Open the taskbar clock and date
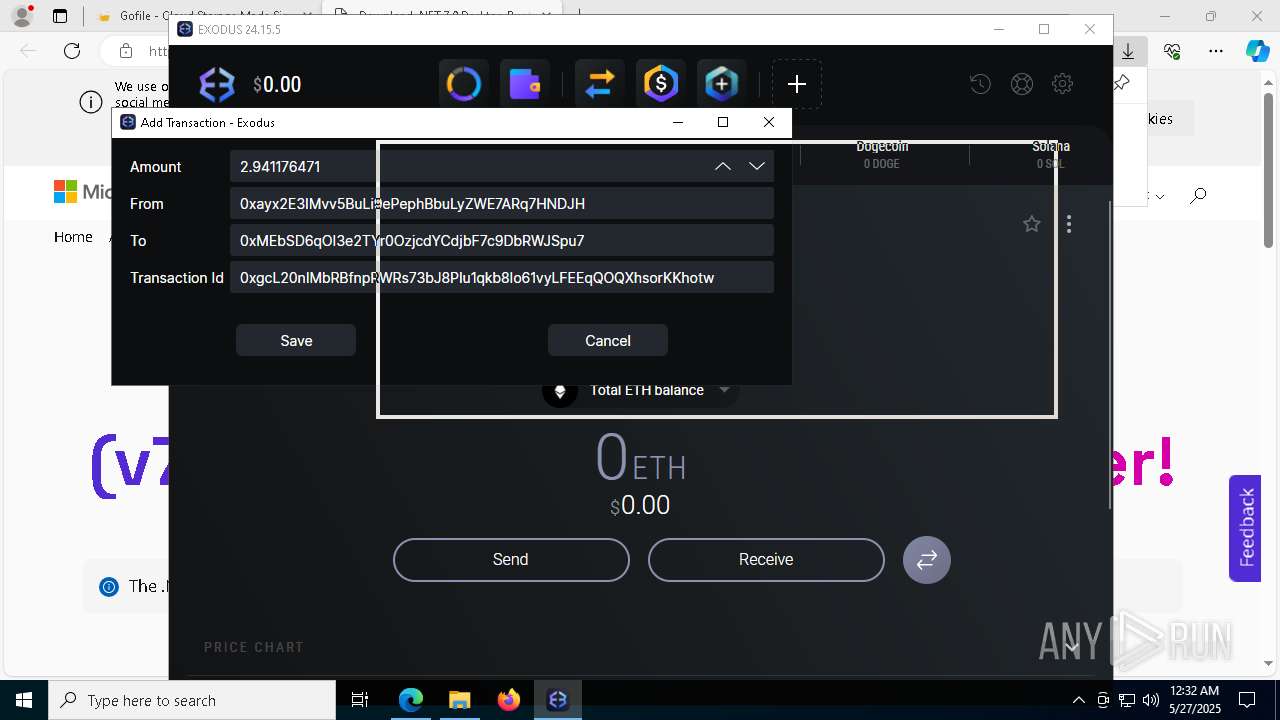This screenshot has height=720, width=1280. pos(1194,700)
